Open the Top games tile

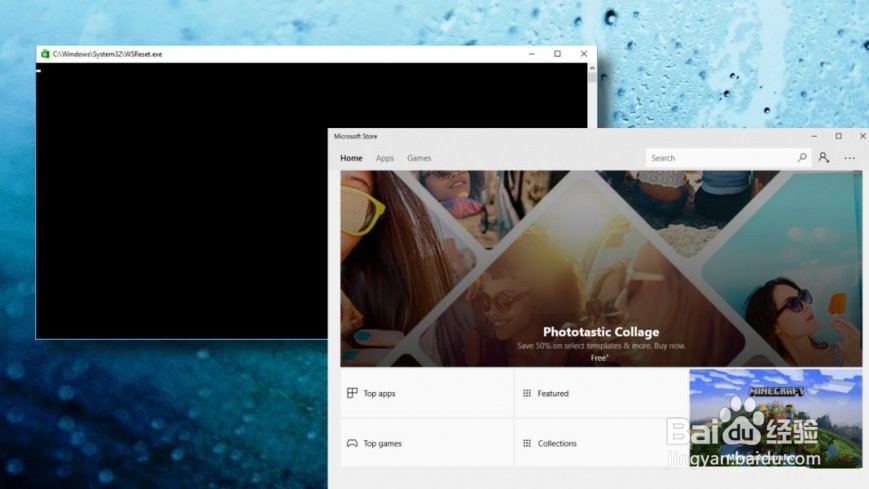click(427, 443)
